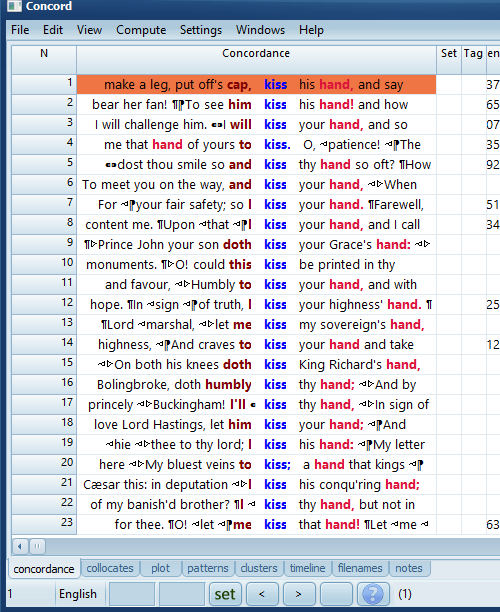Screen dimensions: 500x612
Task: Click the Set column header
Action: tap(449, 60)
